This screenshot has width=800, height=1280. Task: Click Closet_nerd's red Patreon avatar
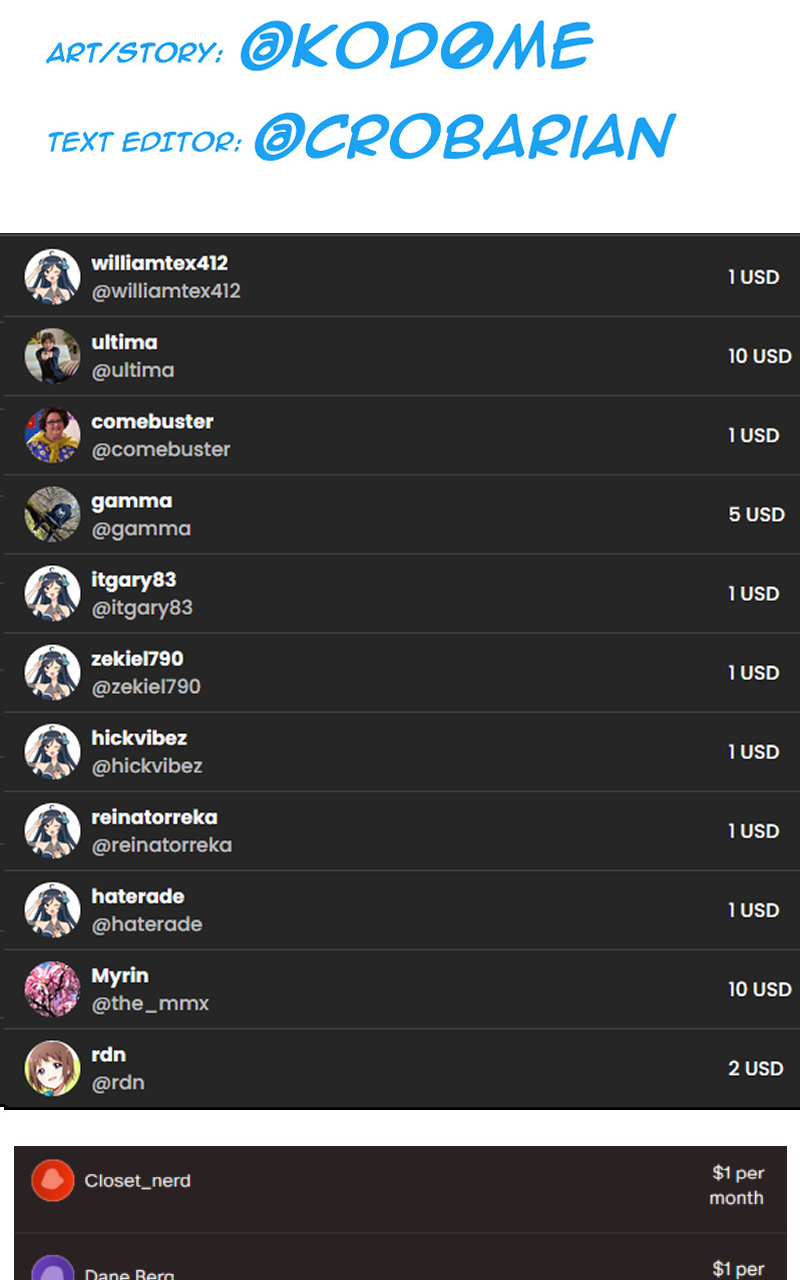(x=53, y=1180)
